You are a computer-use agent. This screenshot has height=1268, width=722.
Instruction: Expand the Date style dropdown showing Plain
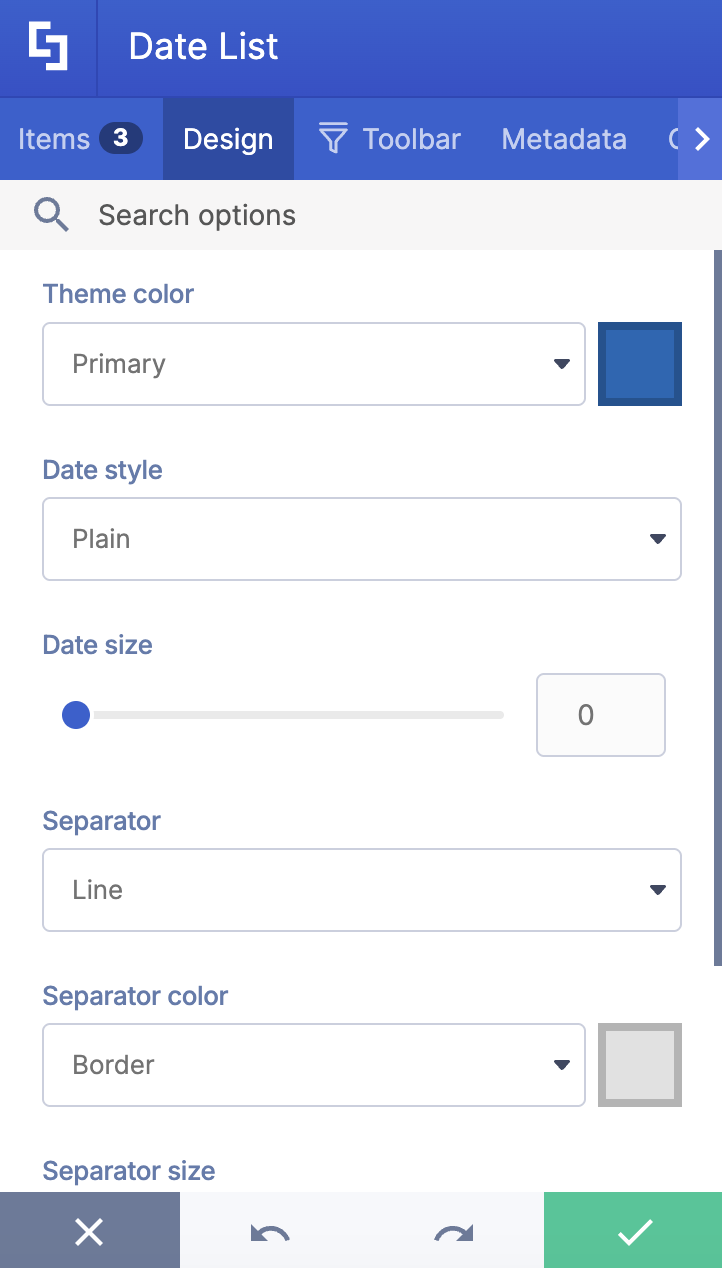(x=362, y=539)
